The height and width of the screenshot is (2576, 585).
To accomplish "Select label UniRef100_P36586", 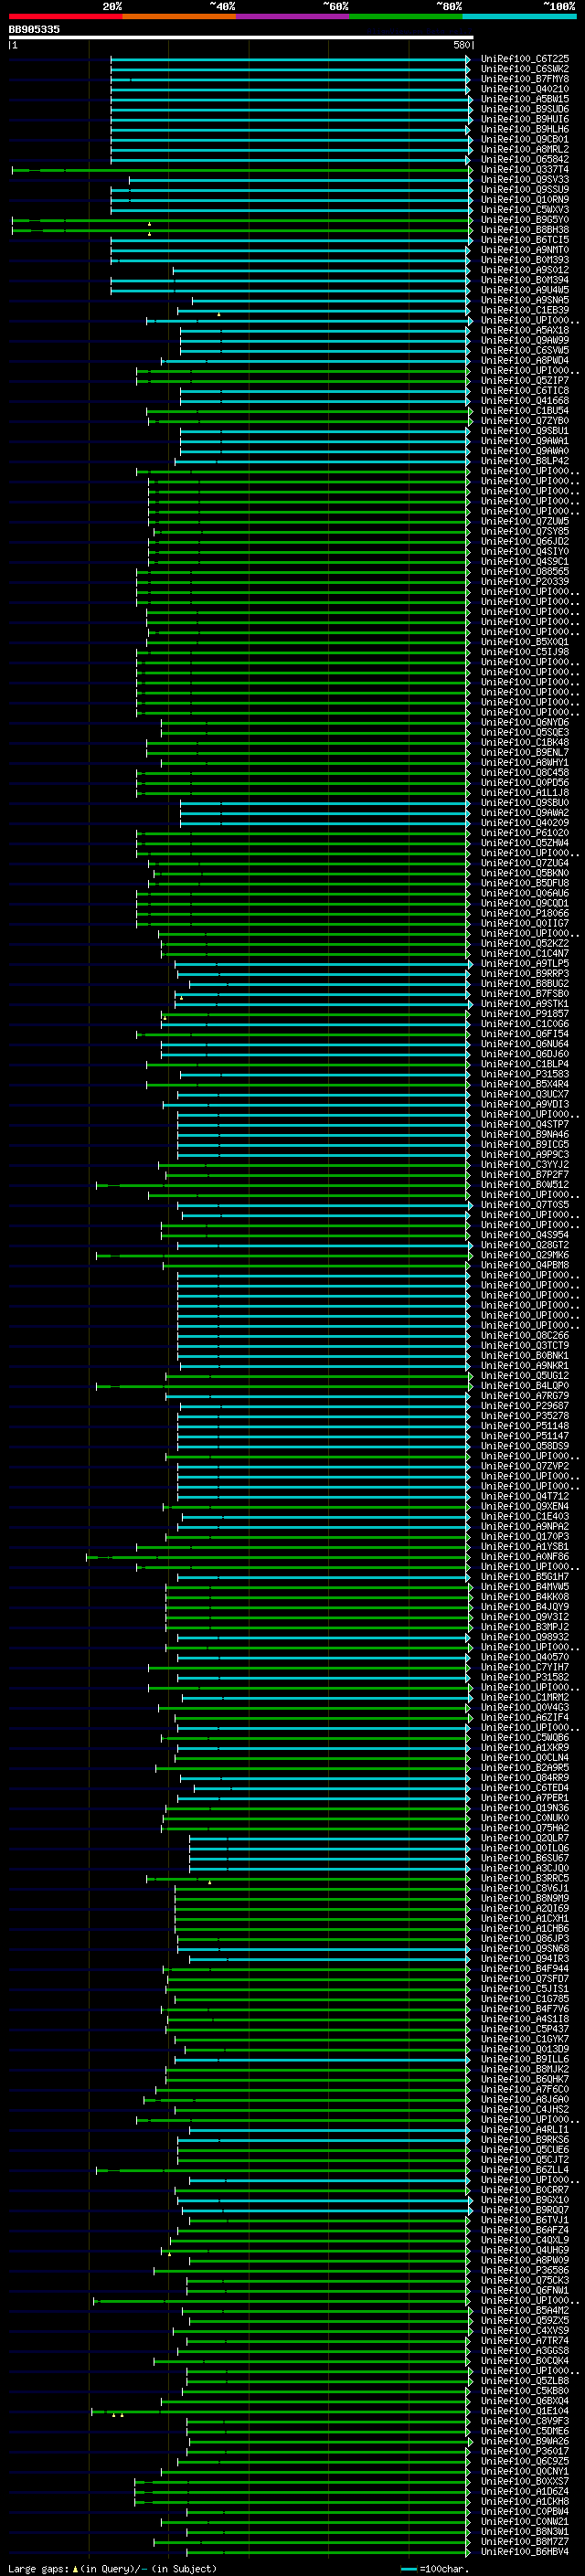I will tap(524, 2270).
